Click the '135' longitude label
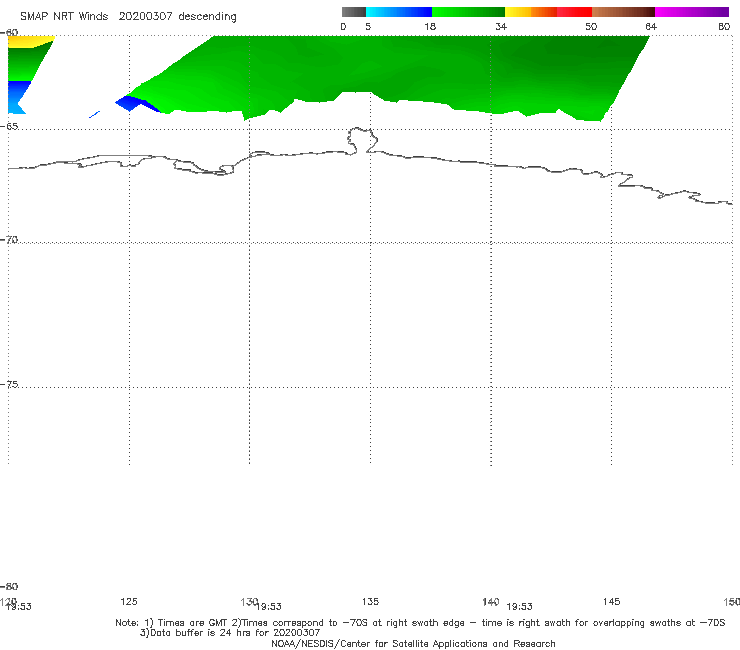This screenshot has height=650, width=740. 370,601
